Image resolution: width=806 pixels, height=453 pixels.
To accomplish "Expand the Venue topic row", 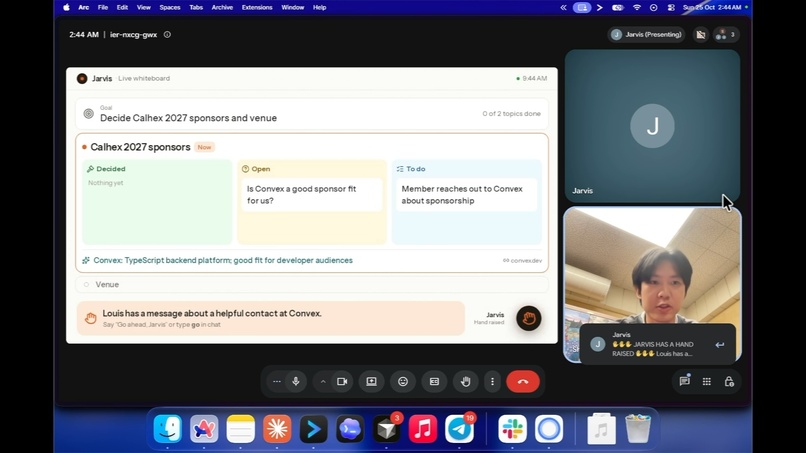I will coord(312,284).
